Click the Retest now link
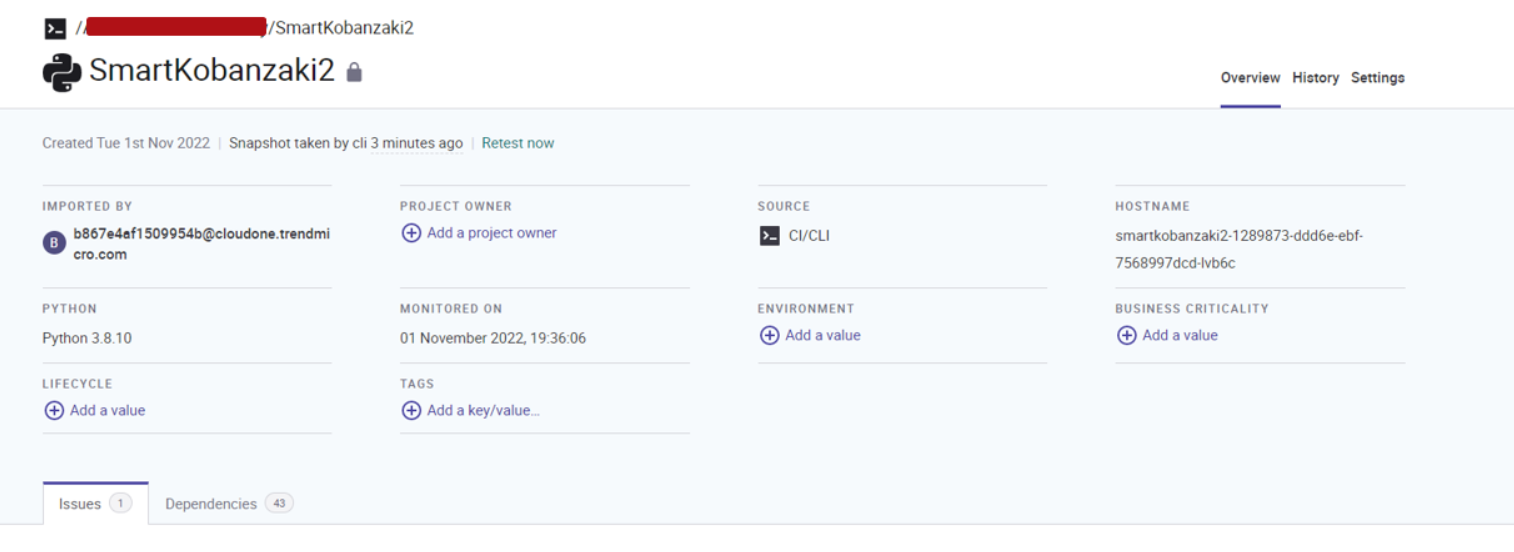 (518, 143)
